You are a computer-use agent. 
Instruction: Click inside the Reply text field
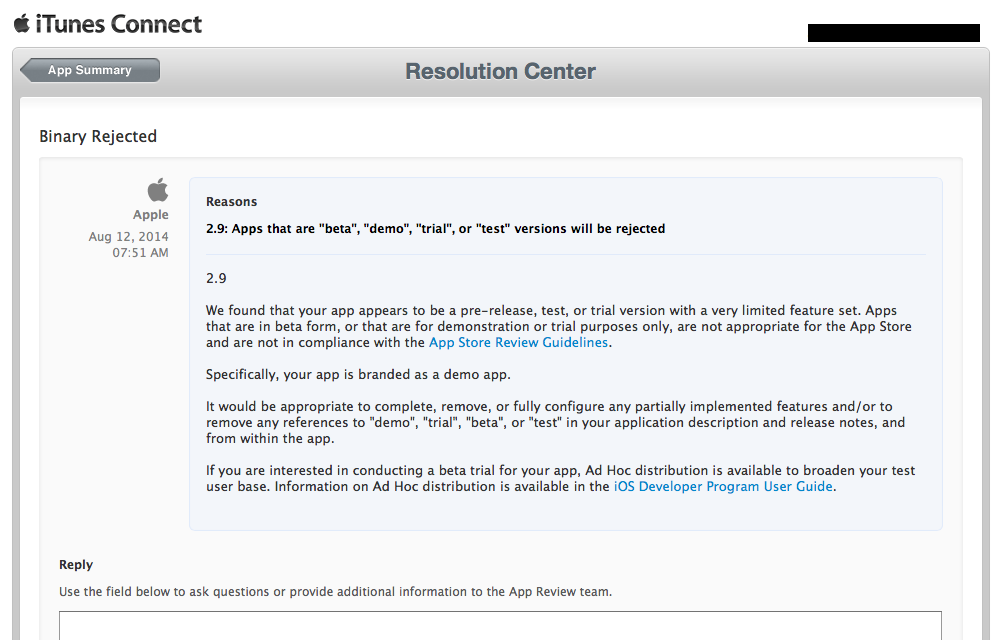(500, 625)
